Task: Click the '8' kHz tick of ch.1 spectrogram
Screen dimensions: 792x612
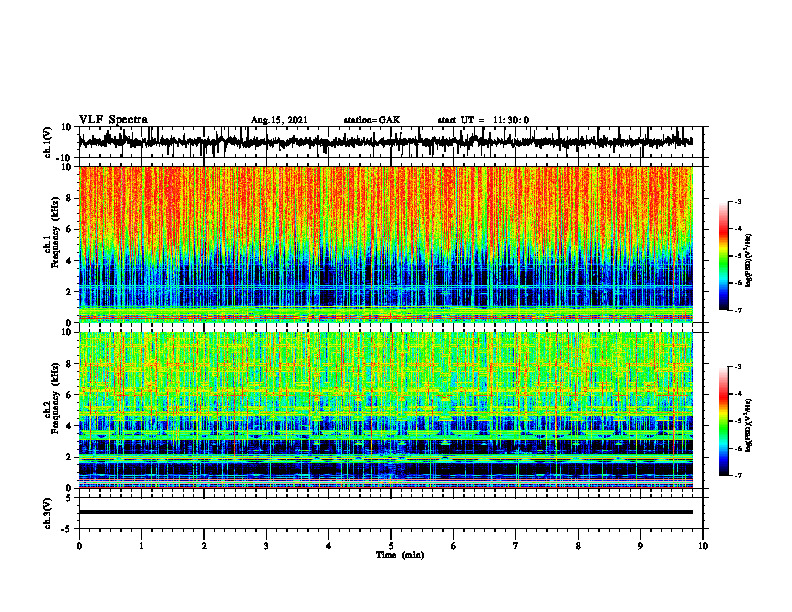Action: [69, 198]
